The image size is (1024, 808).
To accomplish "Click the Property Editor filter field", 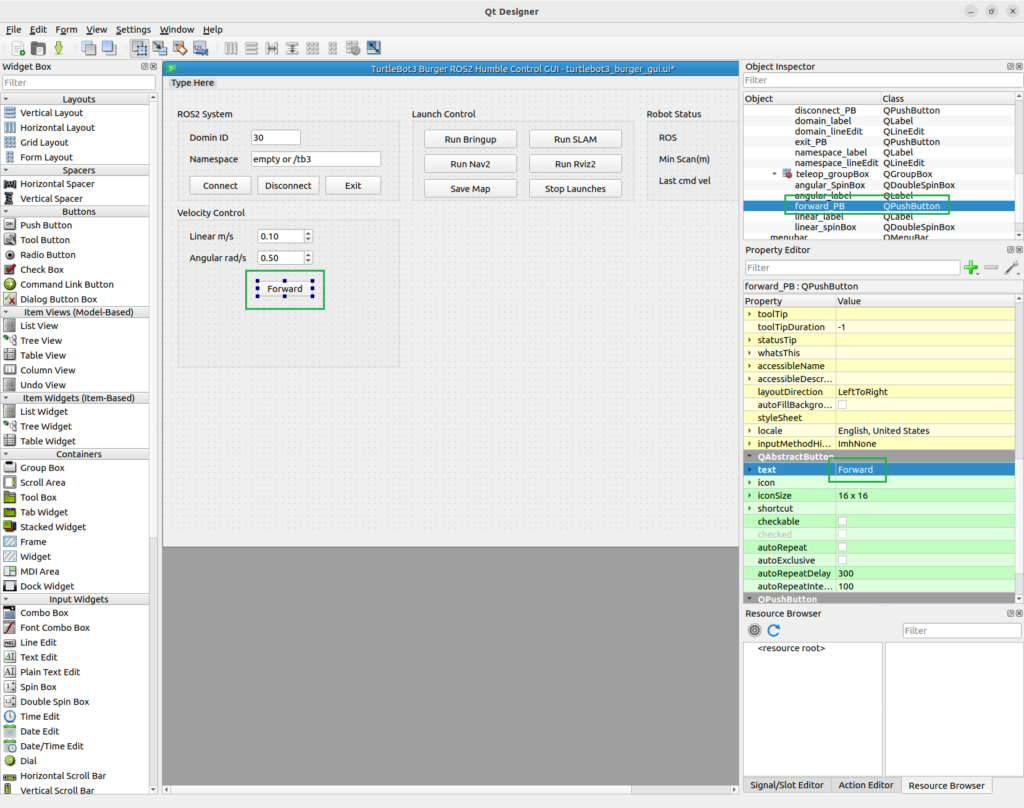I will click(x=852, y=268).
